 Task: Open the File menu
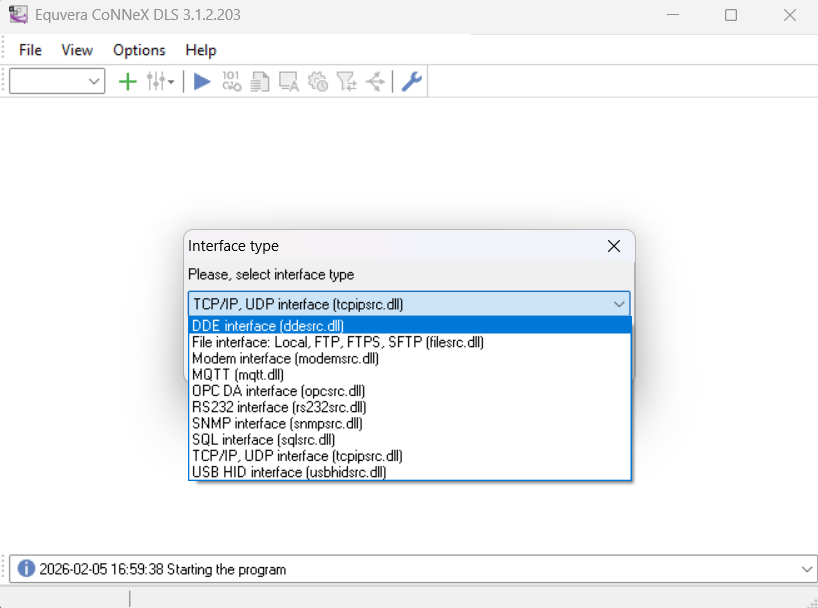(x=30, y=50)
